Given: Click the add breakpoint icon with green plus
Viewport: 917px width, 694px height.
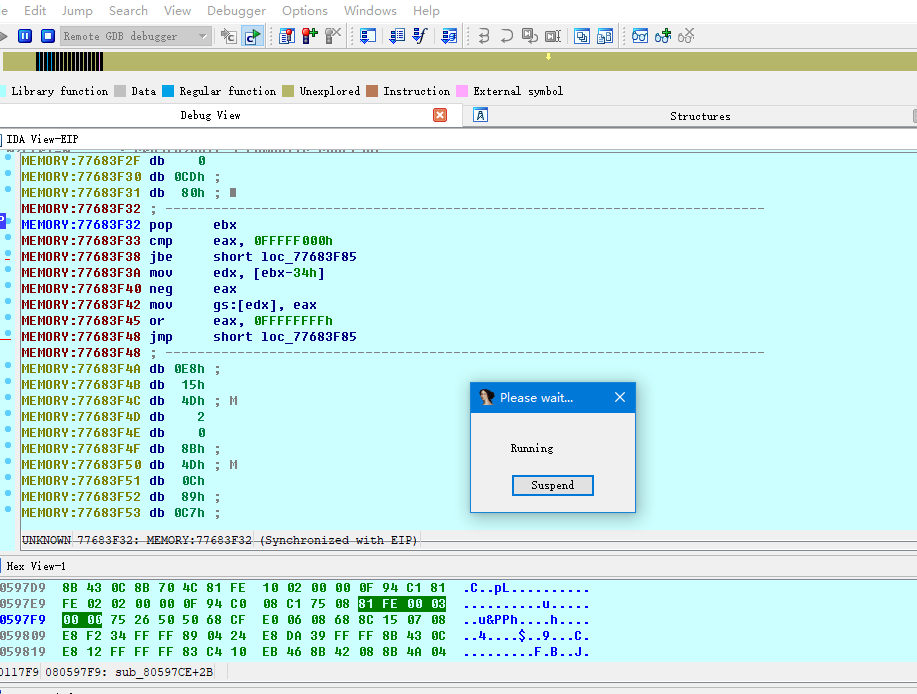Looking at the screenshot, I should tap(309, 36).
